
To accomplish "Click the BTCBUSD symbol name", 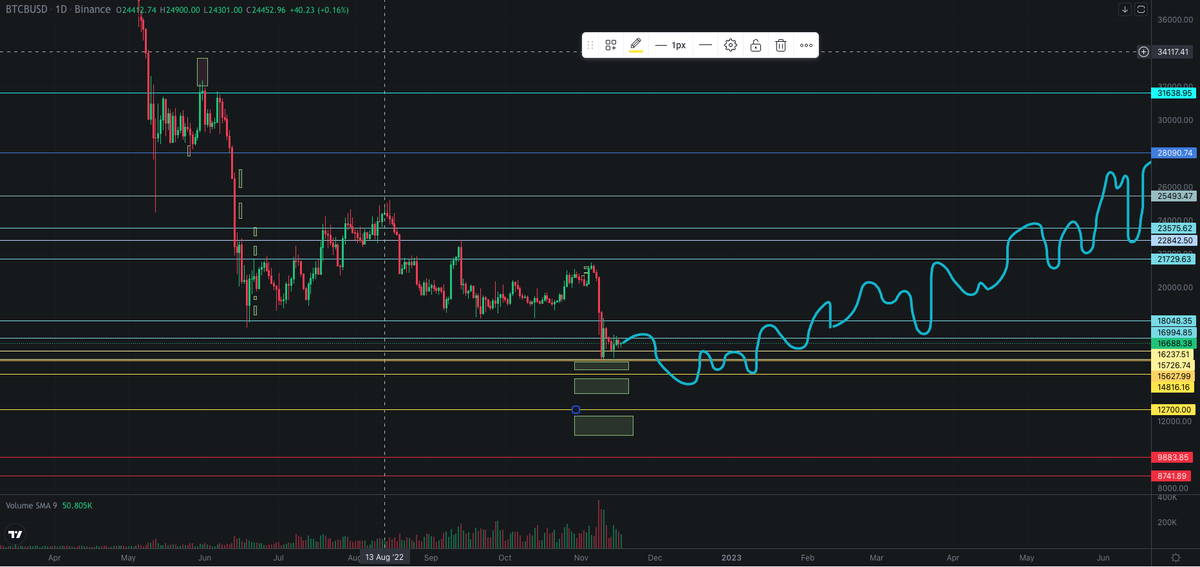I will (28, 9).
